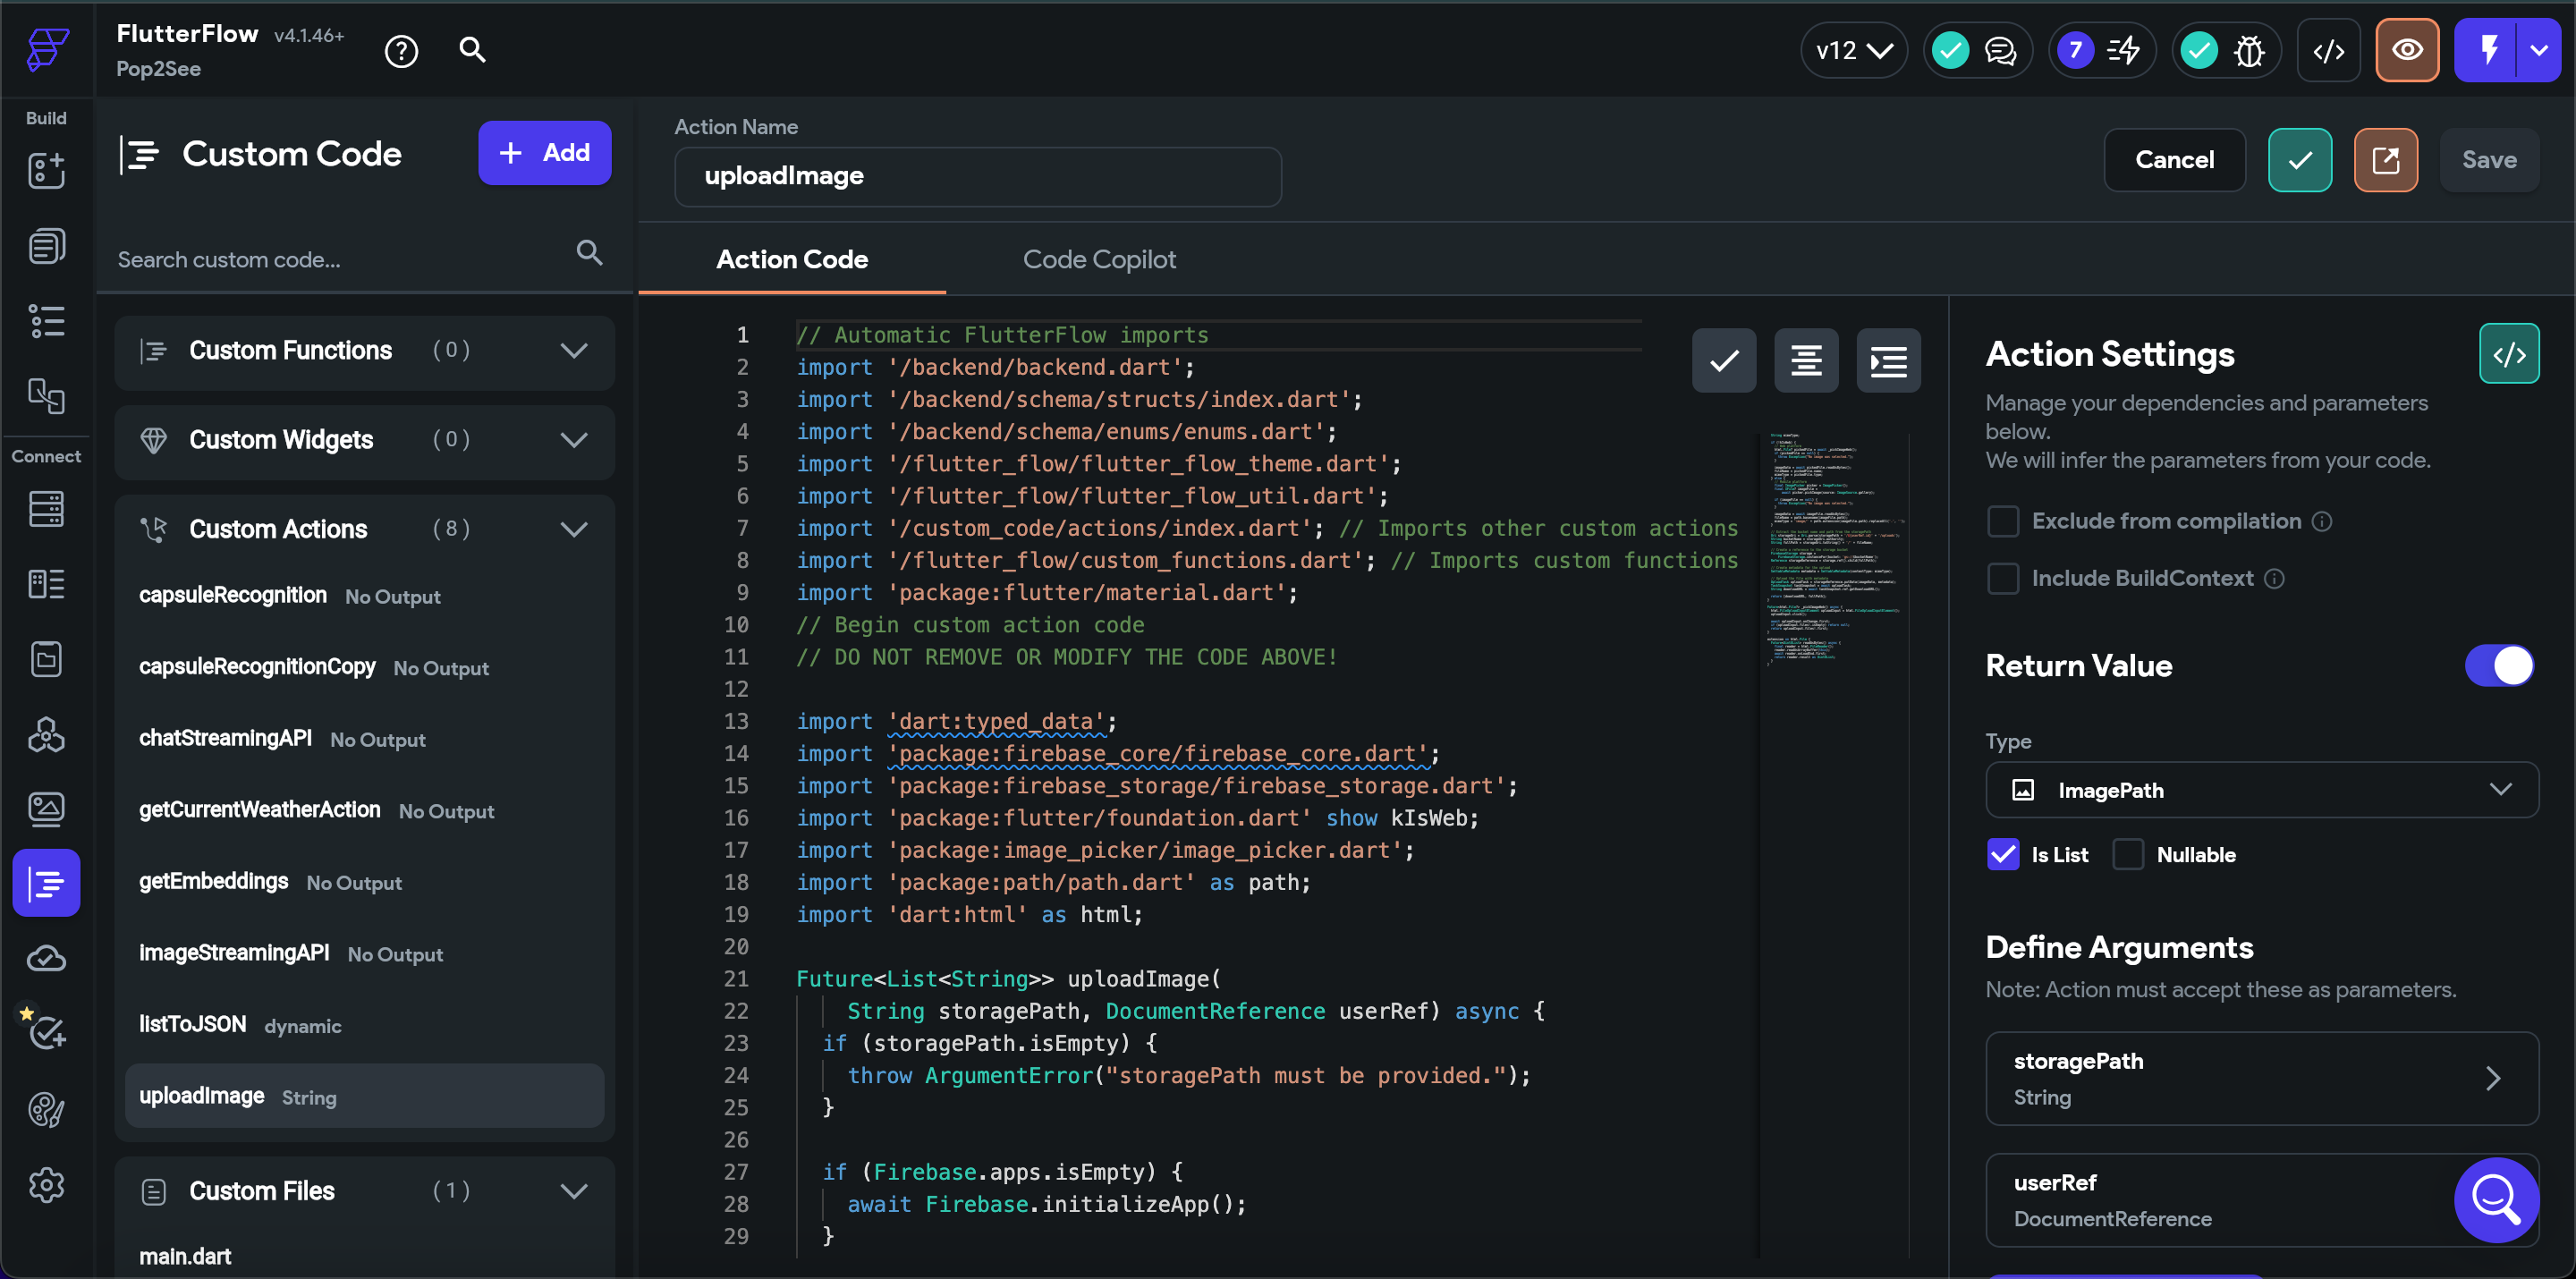Switch to the Code Copilot tab
The height and width of the screenshot is (1279, 2576).
1098,259
